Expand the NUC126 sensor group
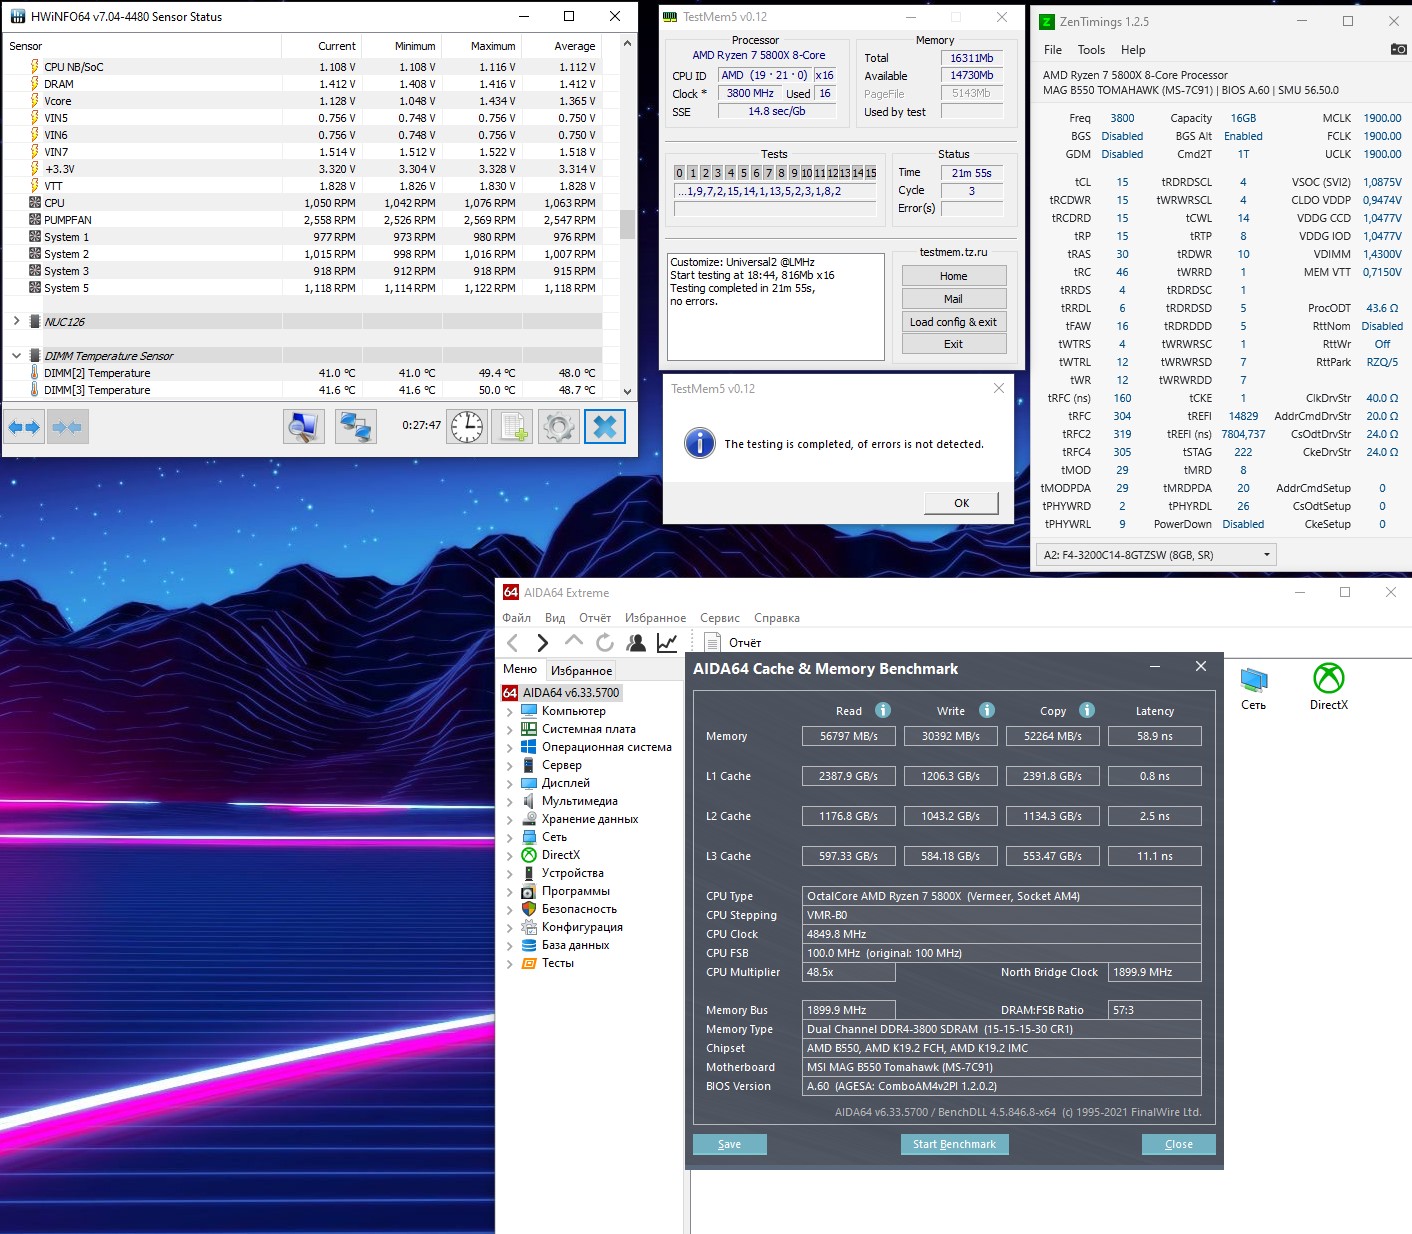 click(x=16, y=321)
